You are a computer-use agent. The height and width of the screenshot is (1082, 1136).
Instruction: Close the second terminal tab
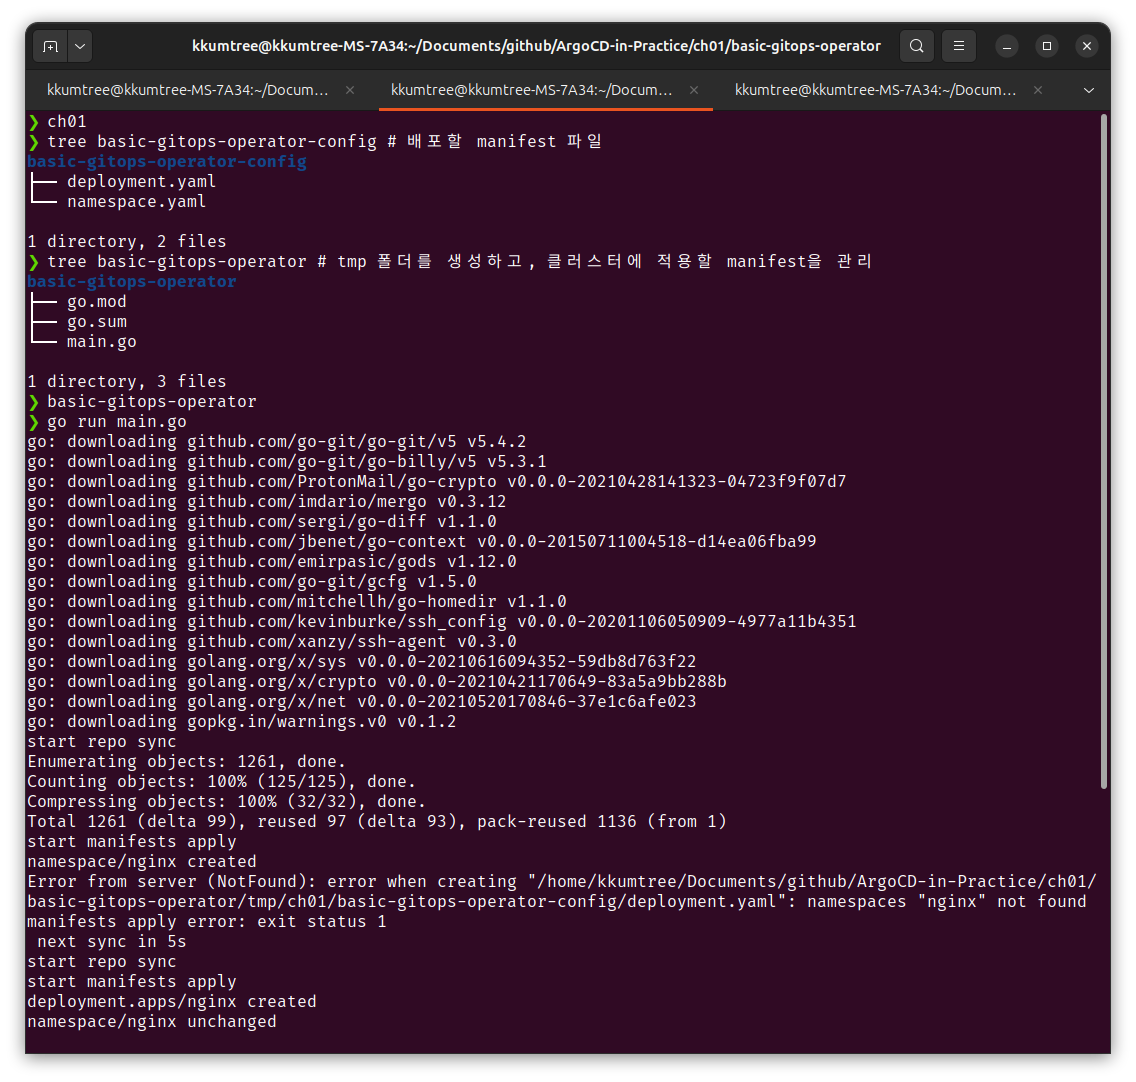pyautogui.click(x=694, y=90)
